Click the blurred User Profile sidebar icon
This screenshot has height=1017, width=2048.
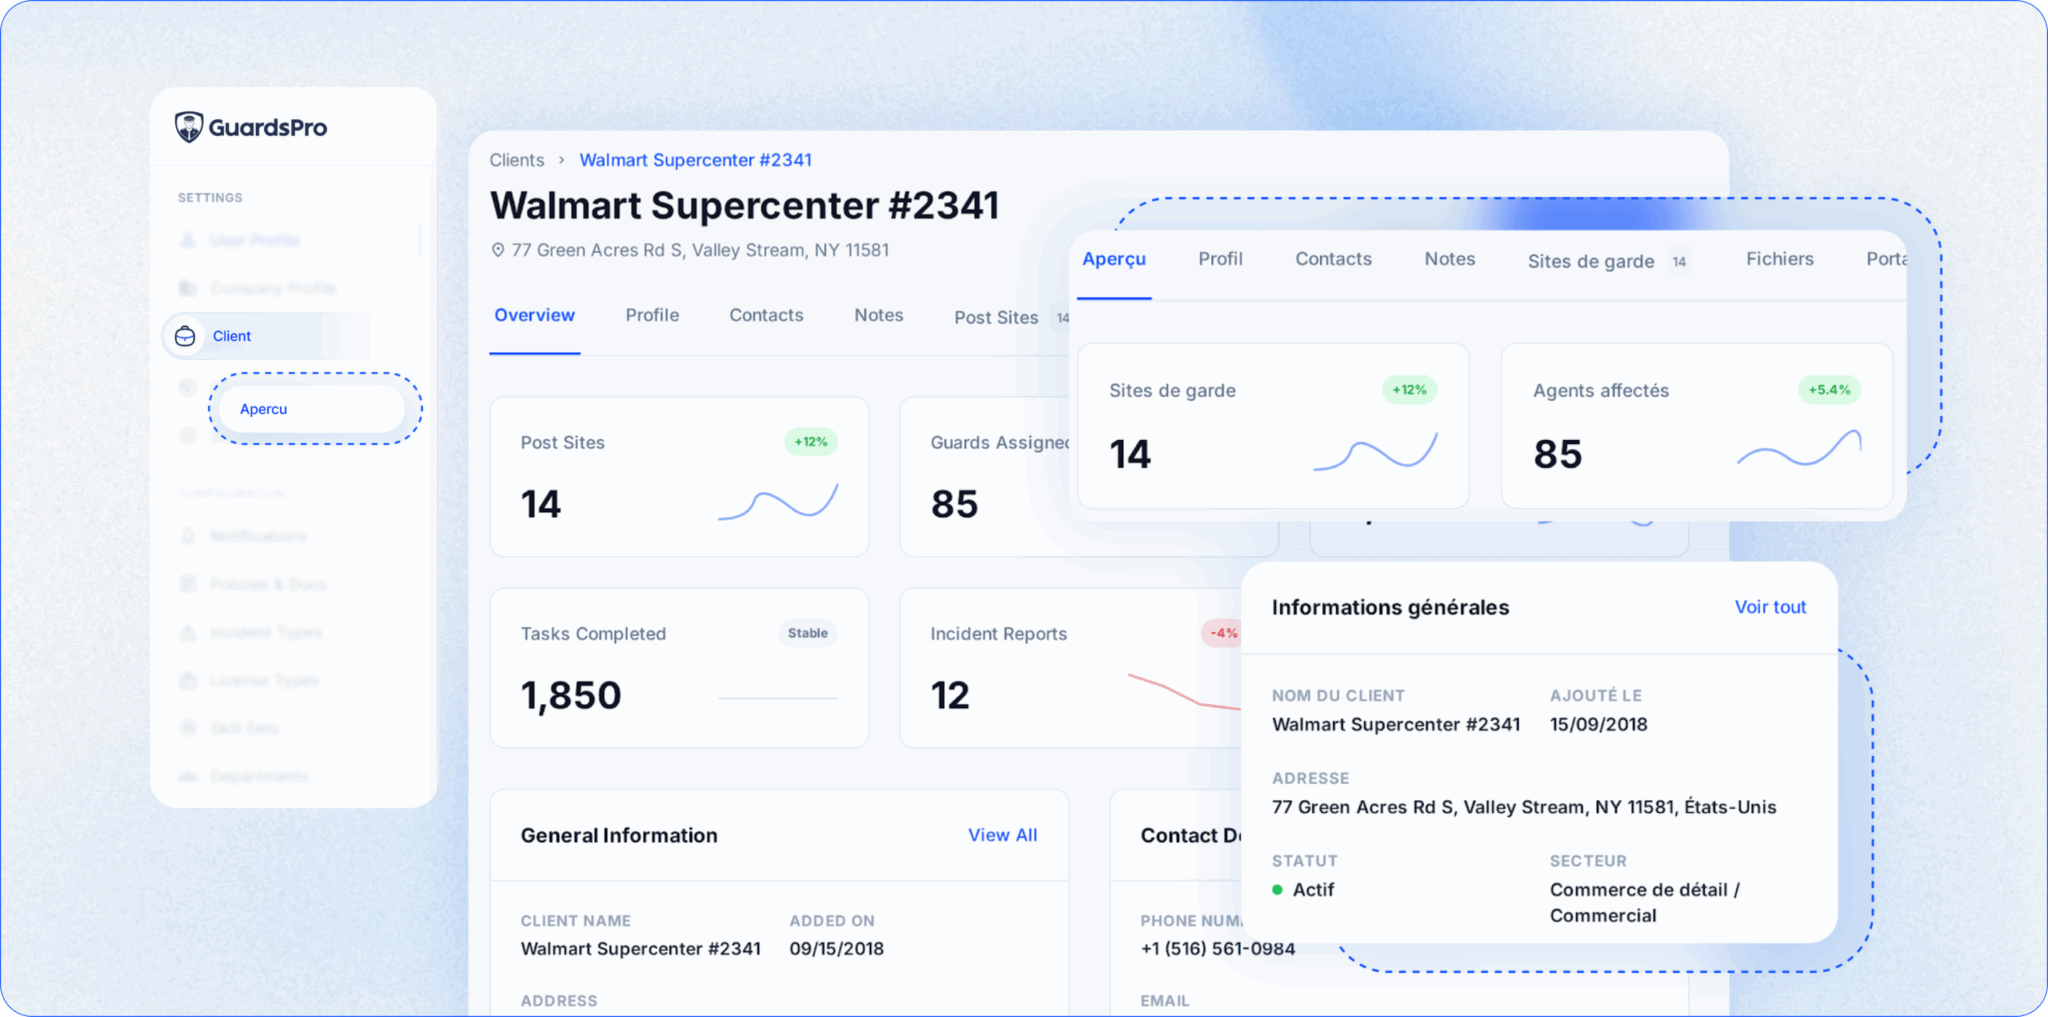(x=188, y=240)
